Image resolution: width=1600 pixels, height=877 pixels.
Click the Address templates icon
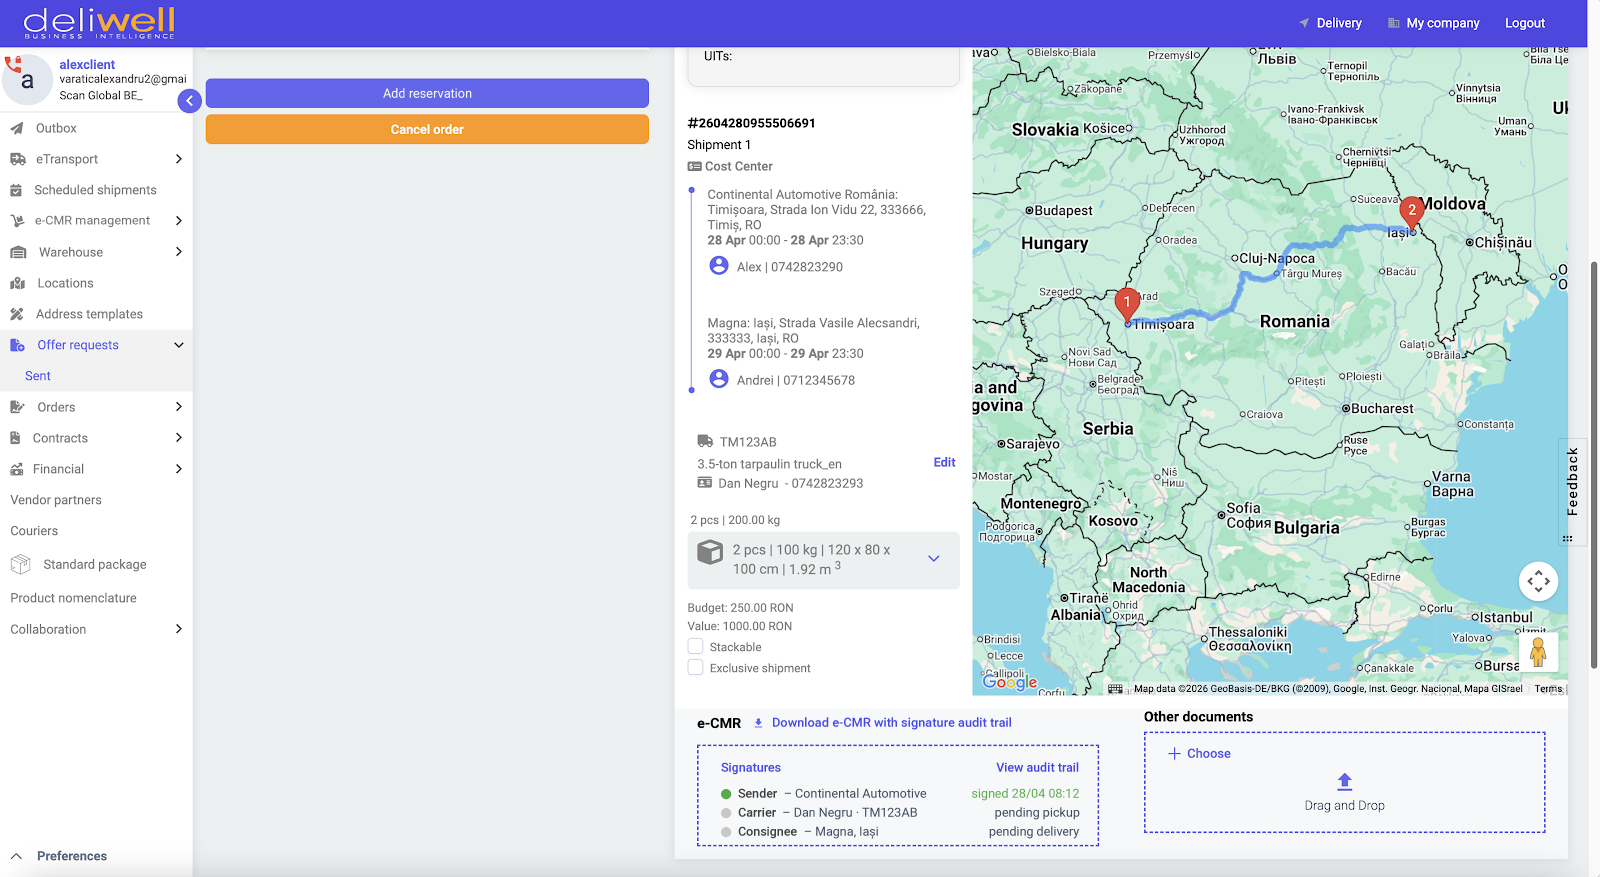tap(17, 314)
